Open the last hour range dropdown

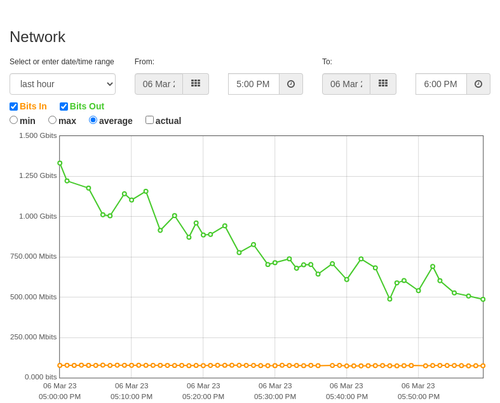click(63, 84)
